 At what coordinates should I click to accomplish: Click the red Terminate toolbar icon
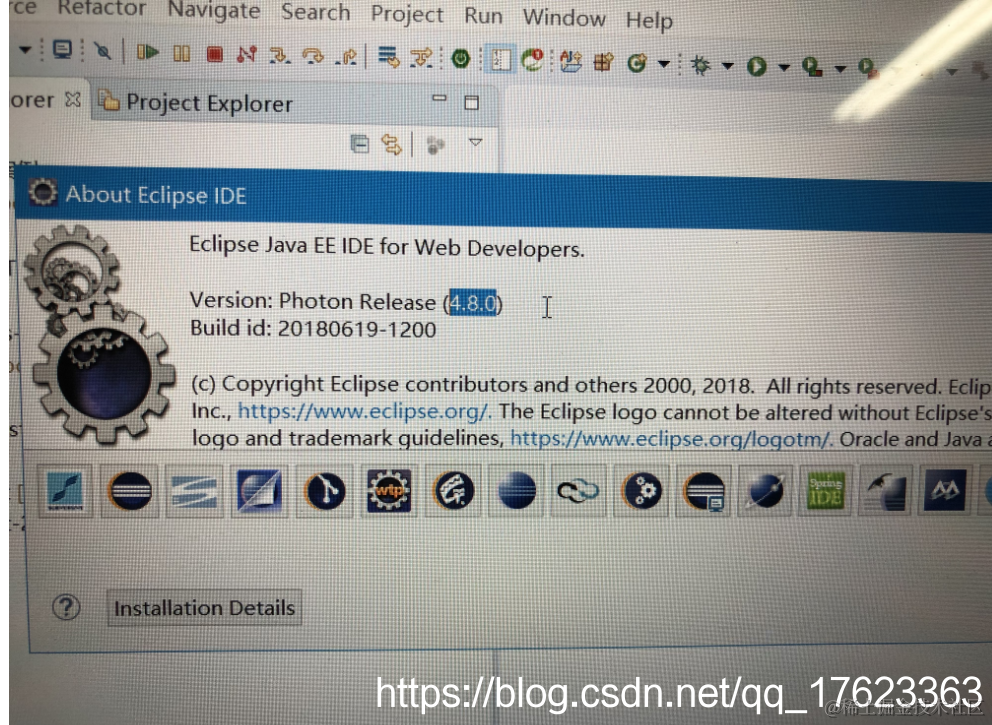pos(214,54)
